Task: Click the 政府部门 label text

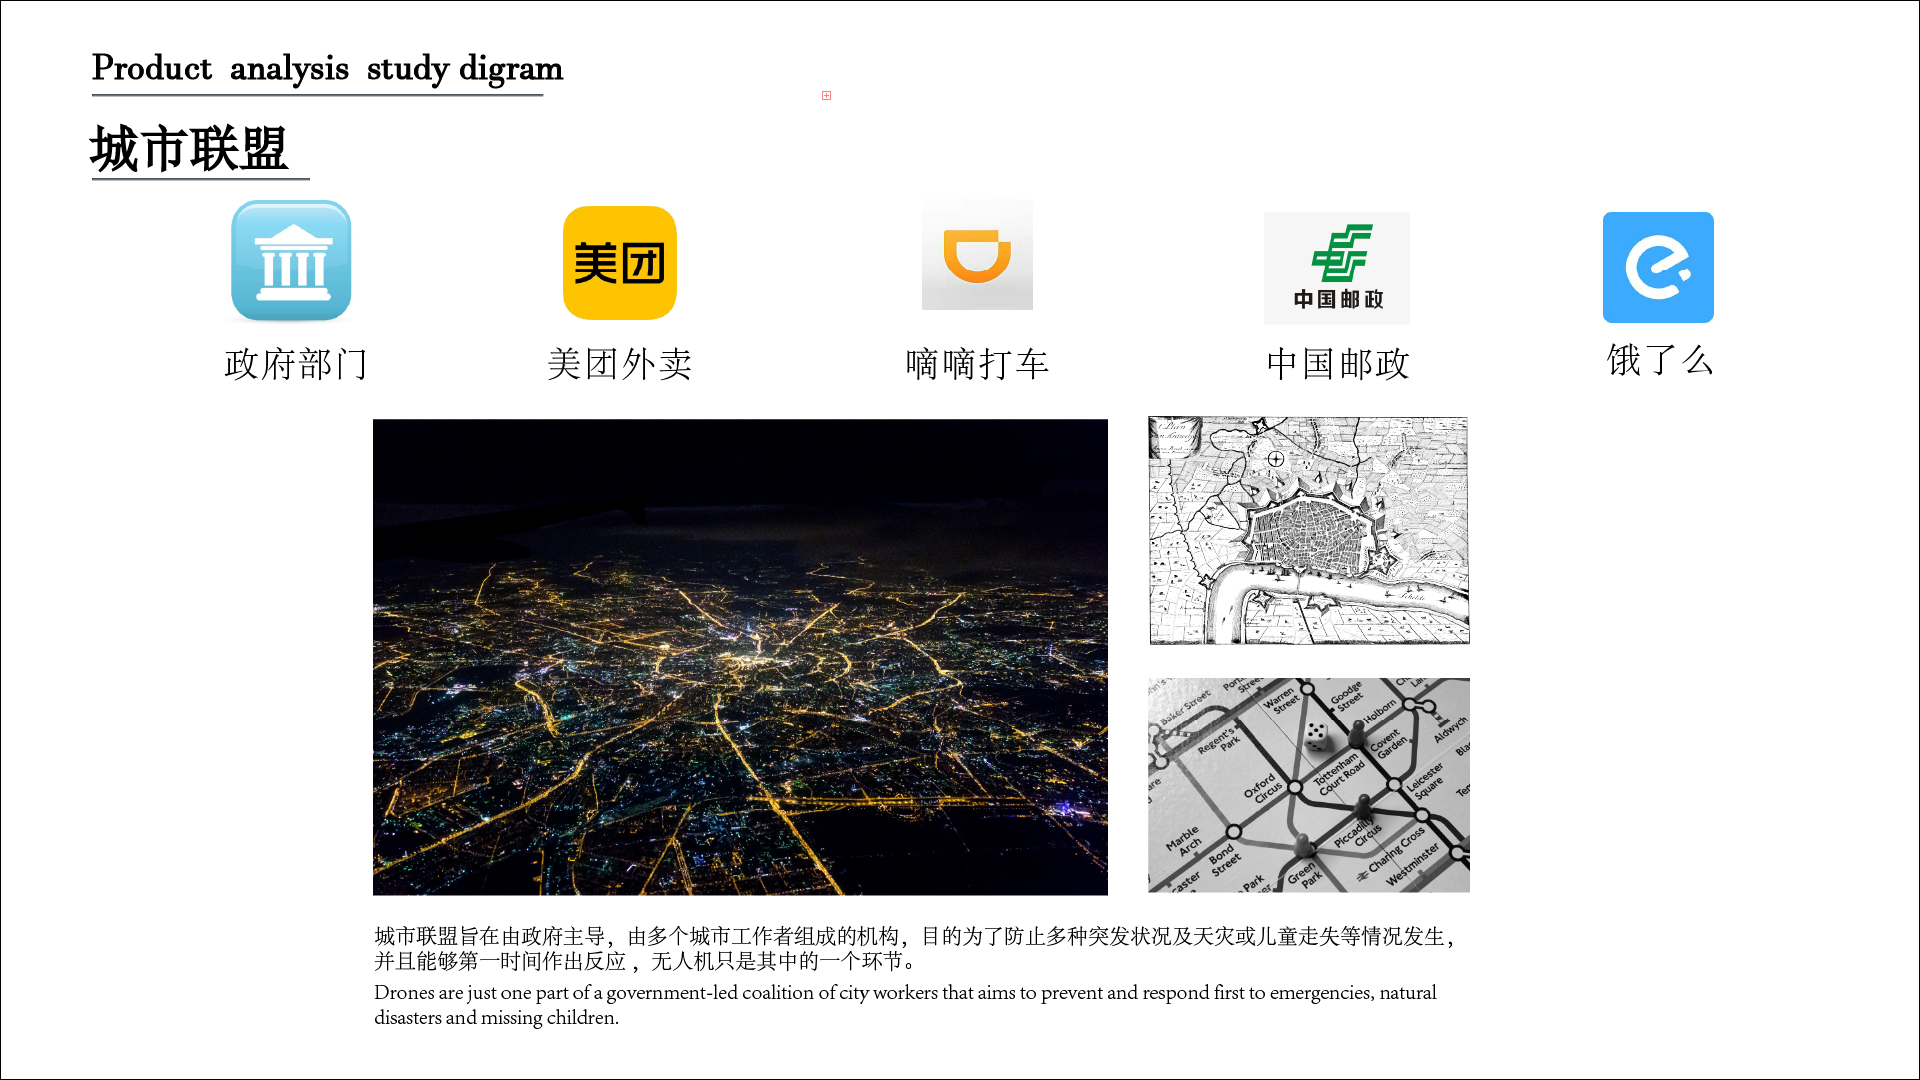Action: pyautogui.click(x=297, y=364)
